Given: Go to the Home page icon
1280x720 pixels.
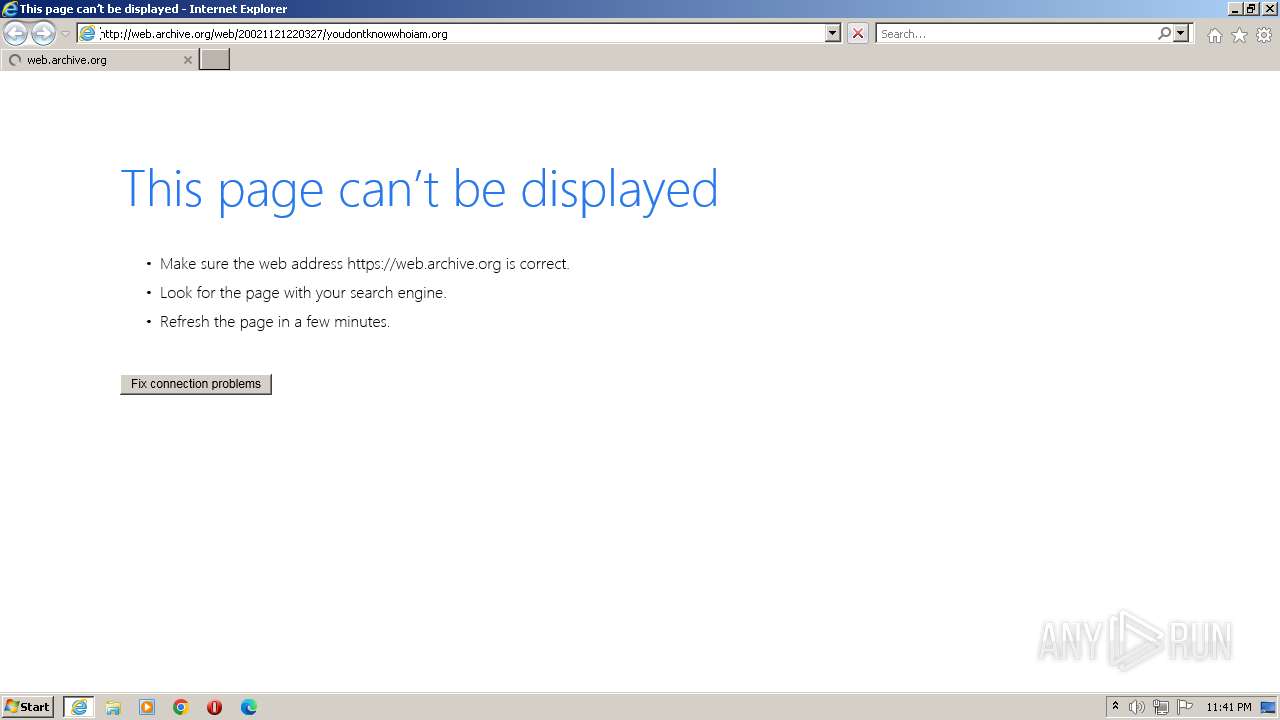Looking at the screenshot, I should [1214, 35].
